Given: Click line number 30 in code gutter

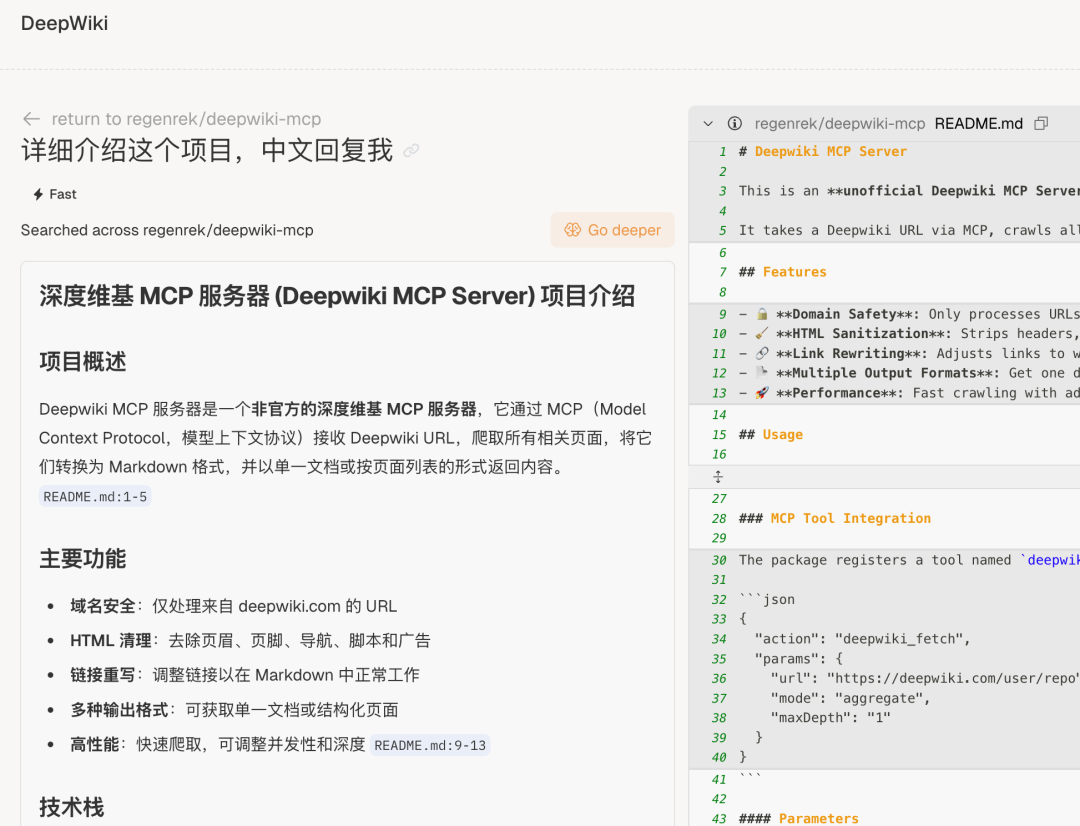Looking at the screenshot, I should tap(719, 561).
